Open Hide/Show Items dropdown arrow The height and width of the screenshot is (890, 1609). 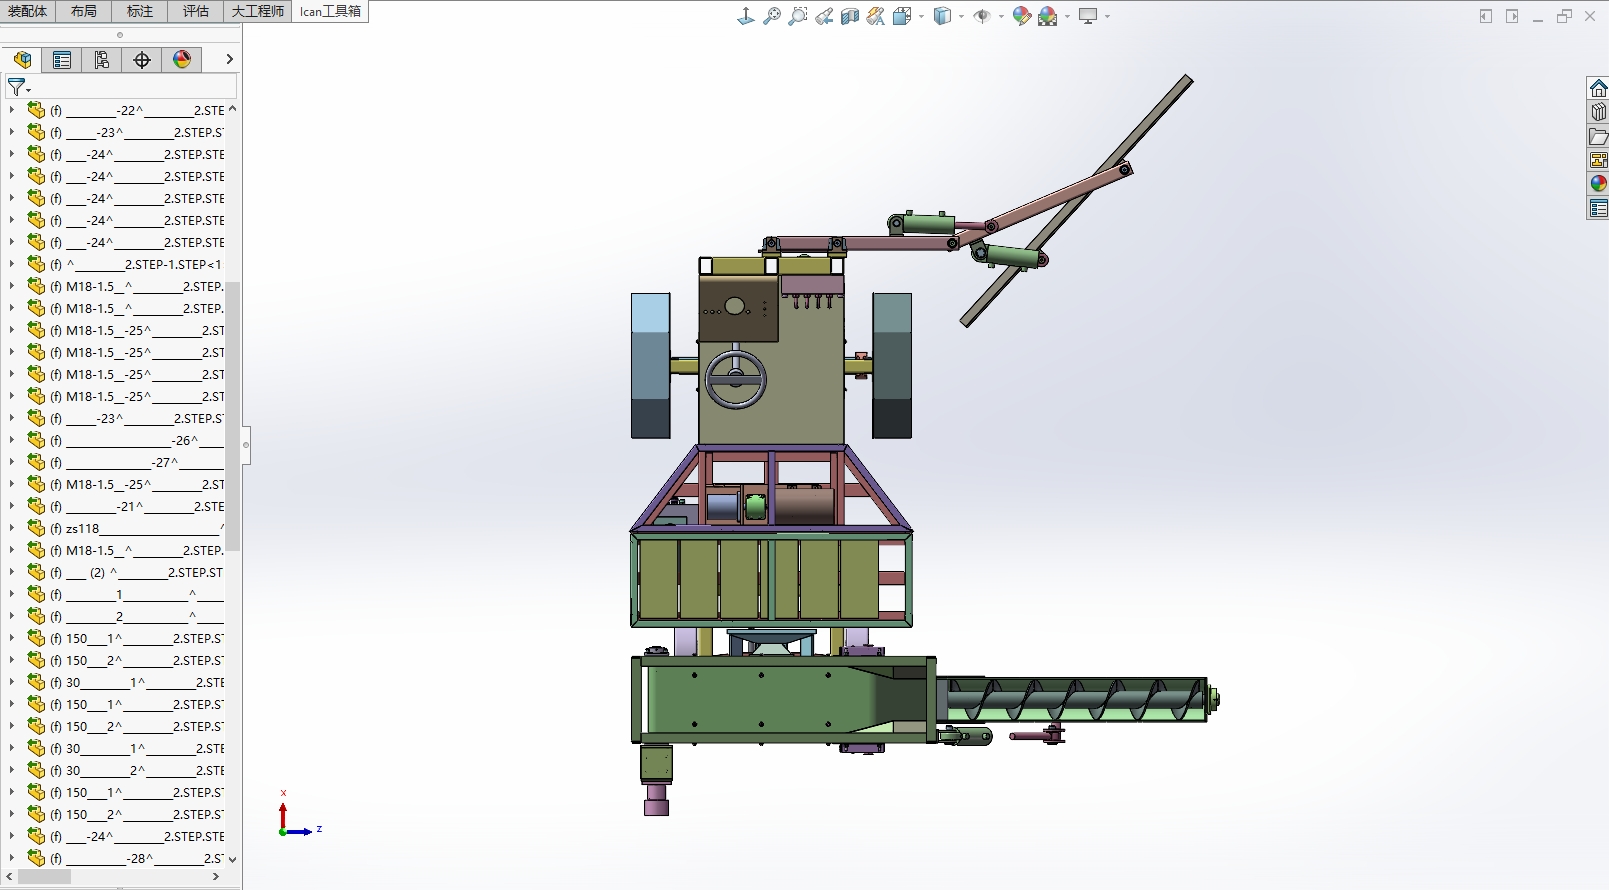tap(1001, 16)
